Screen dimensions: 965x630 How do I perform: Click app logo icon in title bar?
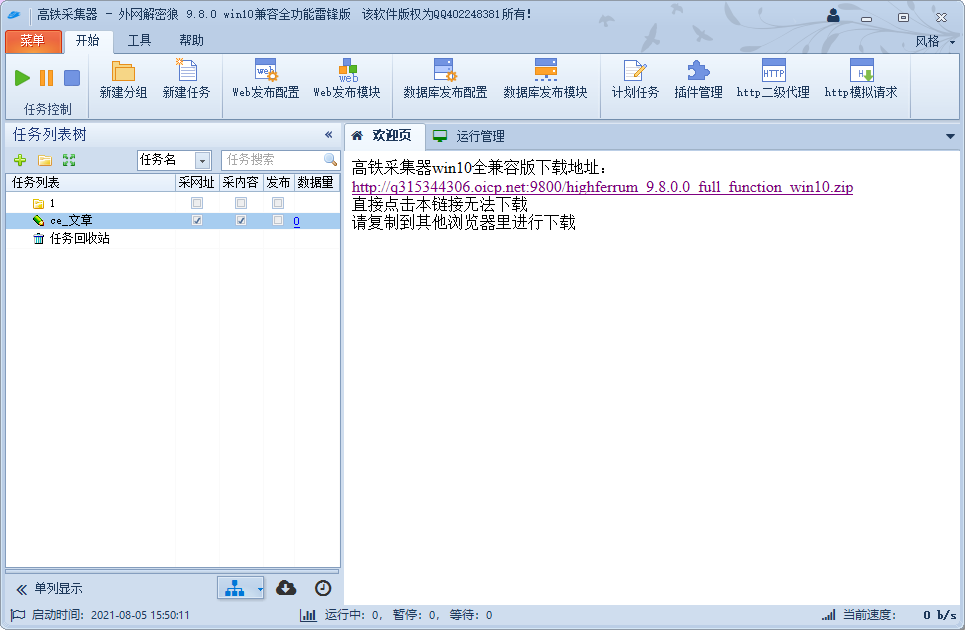coord(14,15)
